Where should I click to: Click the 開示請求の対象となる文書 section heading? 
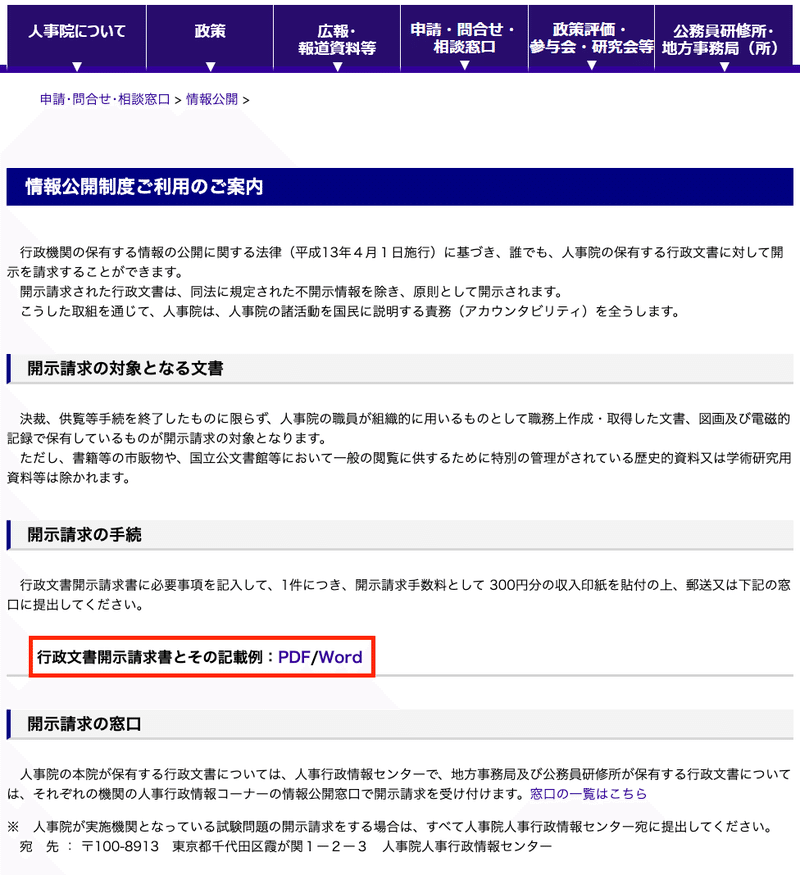pyautogui.click(x=125, y=368)
